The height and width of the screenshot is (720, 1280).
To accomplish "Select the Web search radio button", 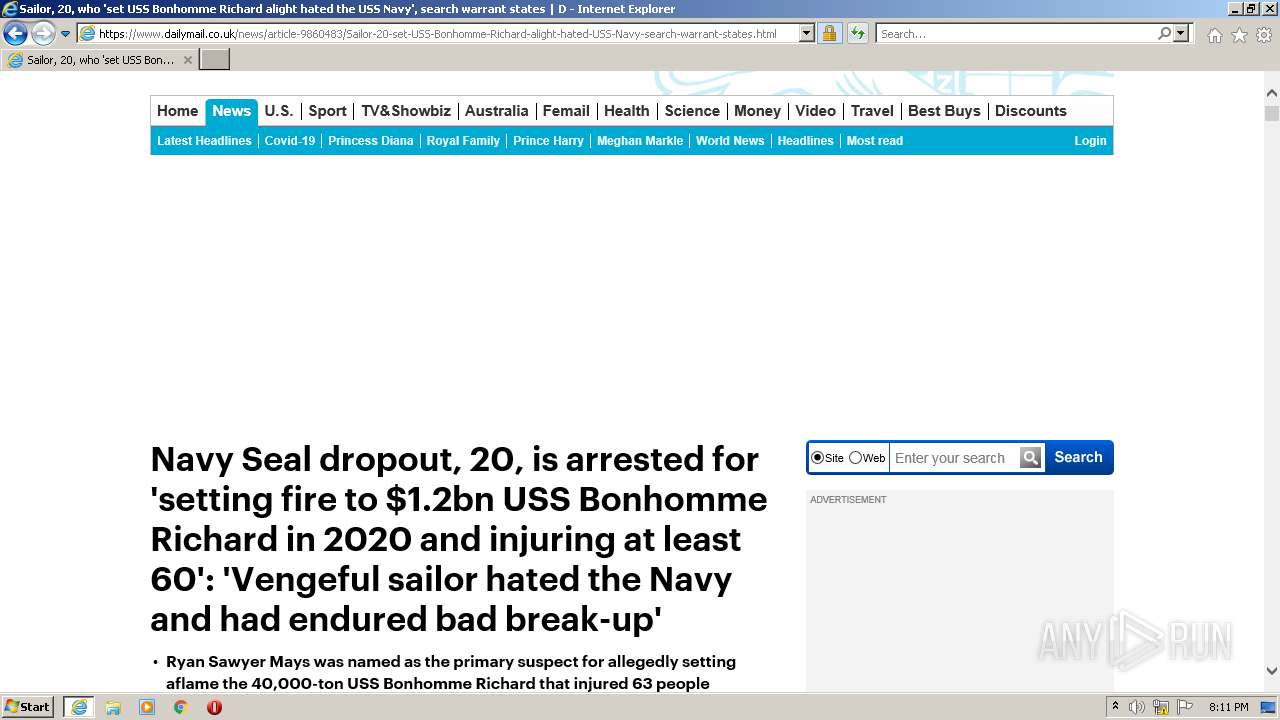I will point(855,458).
